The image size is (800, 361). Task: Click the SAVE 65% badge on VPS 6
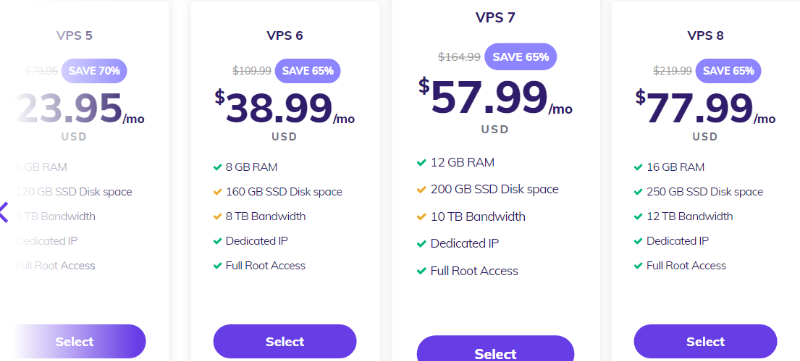coord(308,71)
